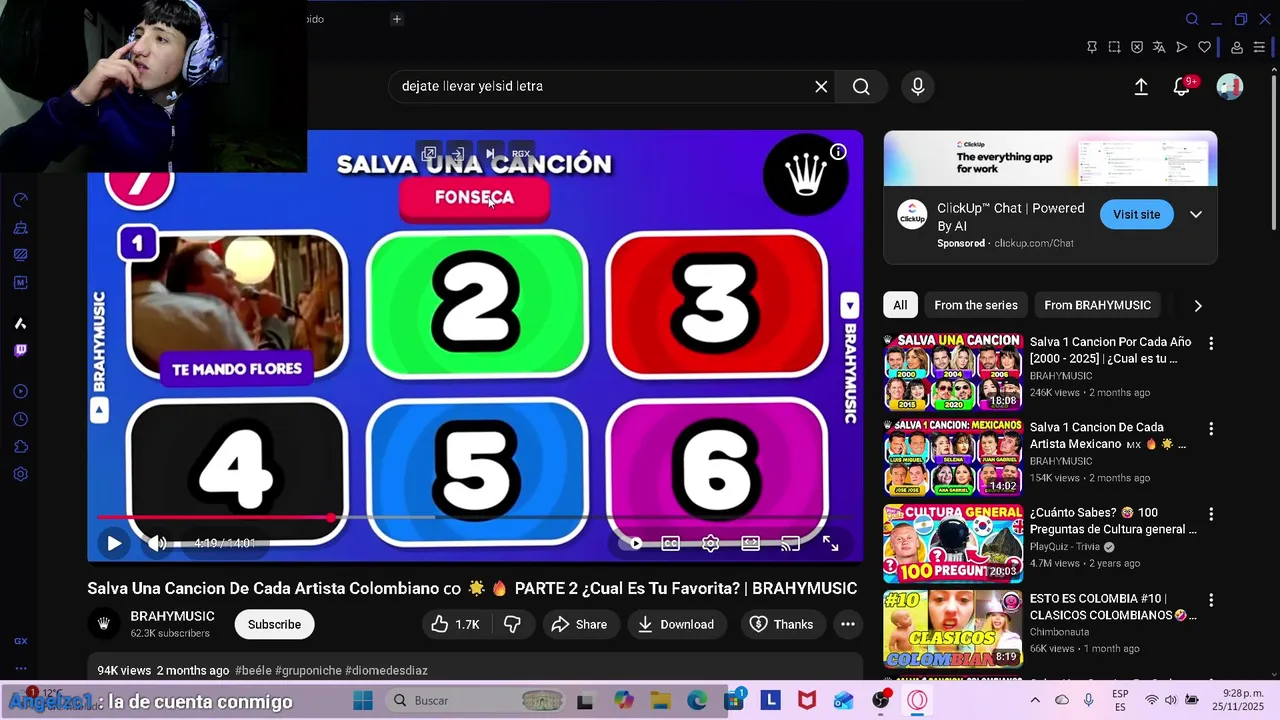Expand the ClickUp ad chevron
Viewport: 1280px width, 720px height.
click(1196, 214)
